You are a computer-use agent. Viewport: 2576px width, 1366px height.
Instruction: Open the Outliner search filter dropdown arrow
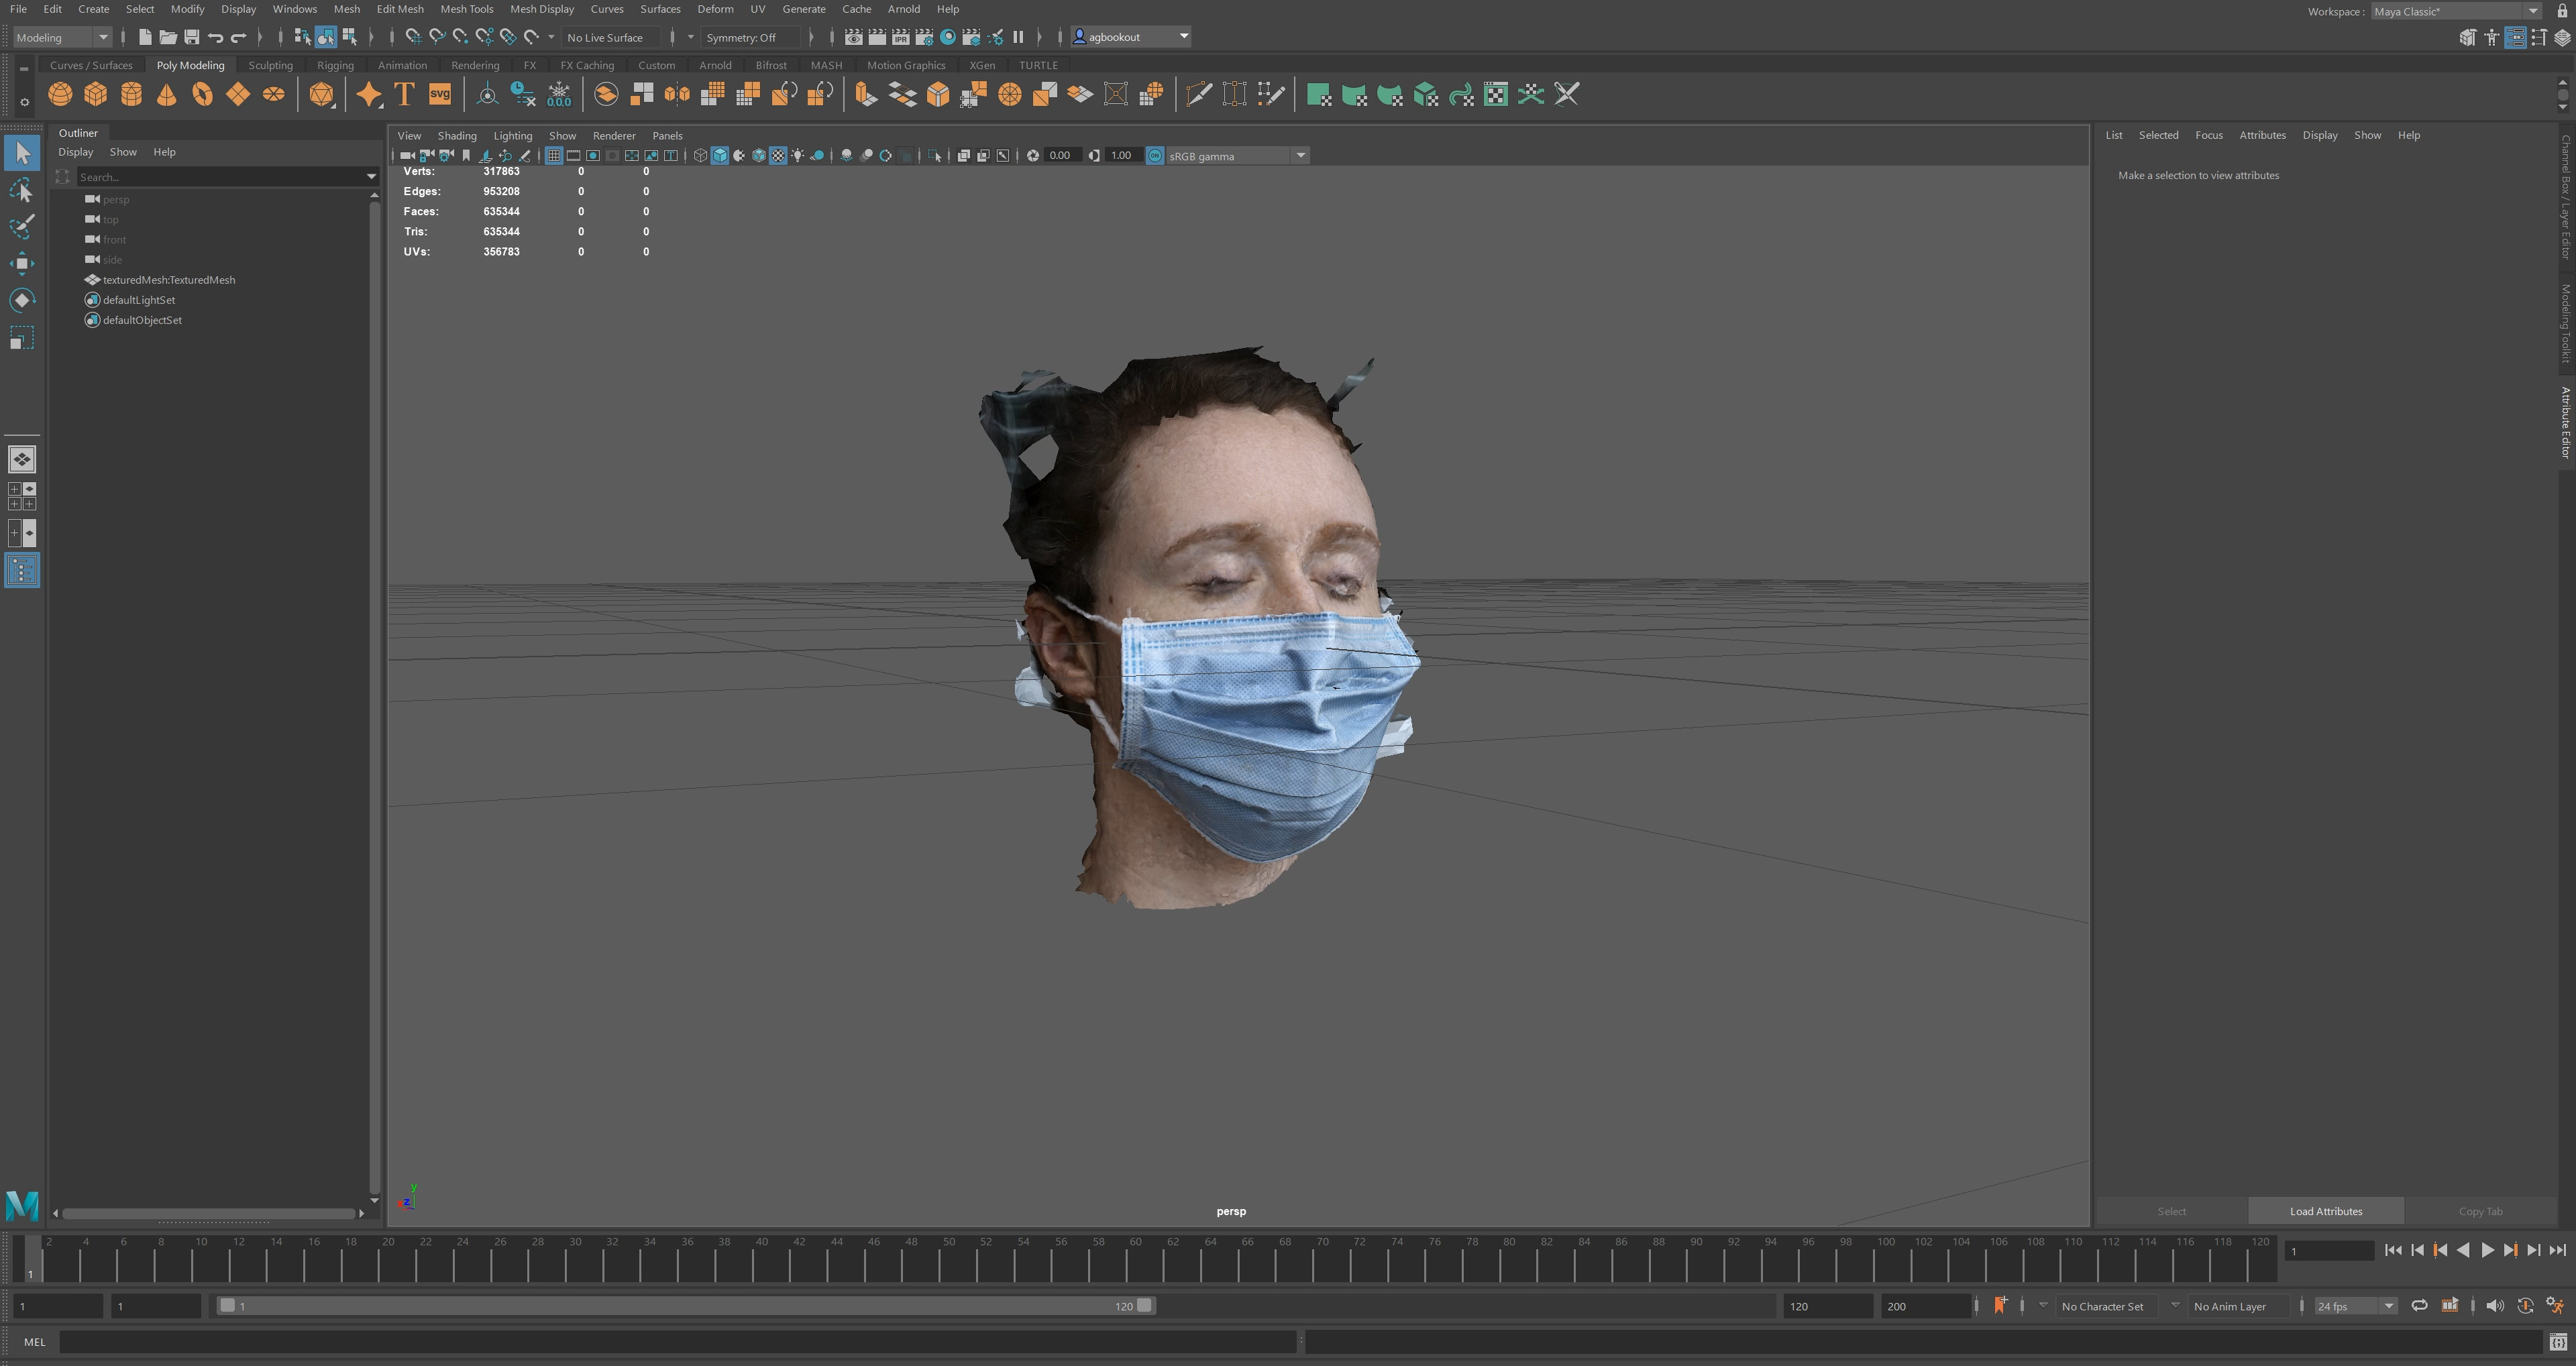point(371,176)
